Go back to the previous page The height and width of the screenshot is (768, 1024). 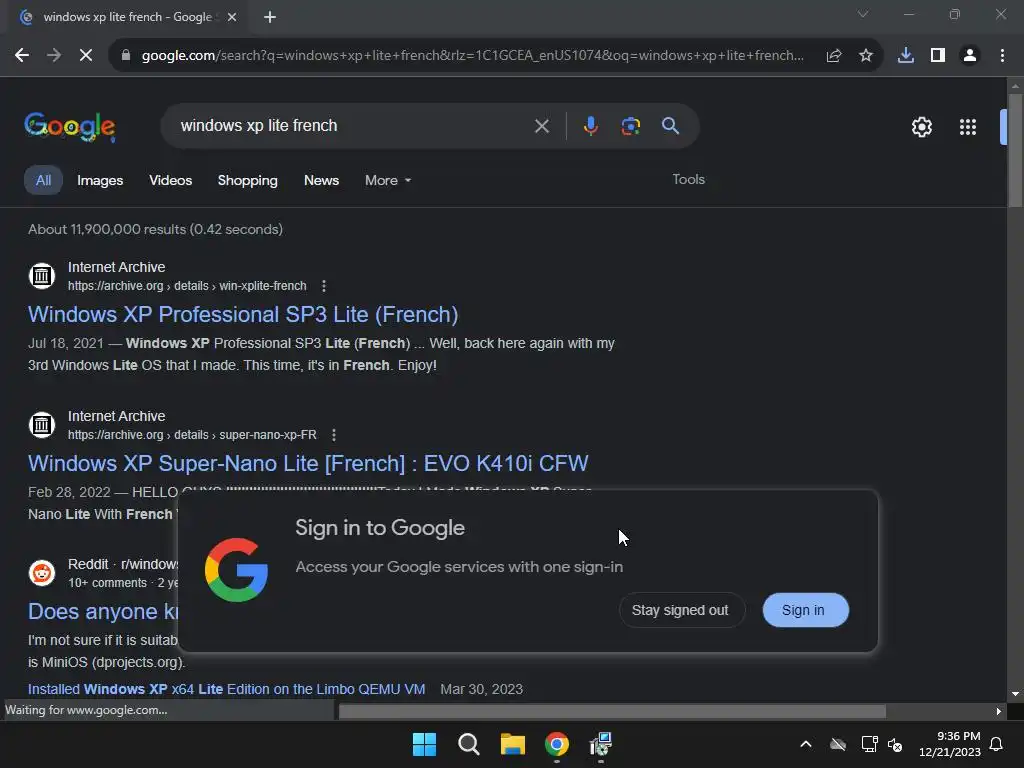tap(22, 56)
